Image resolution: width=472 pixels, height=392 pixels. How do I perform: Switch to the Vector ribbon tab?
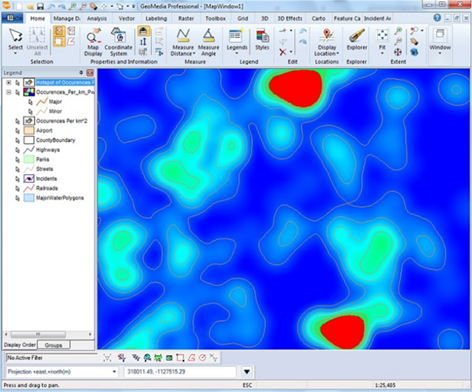[127, 18]
